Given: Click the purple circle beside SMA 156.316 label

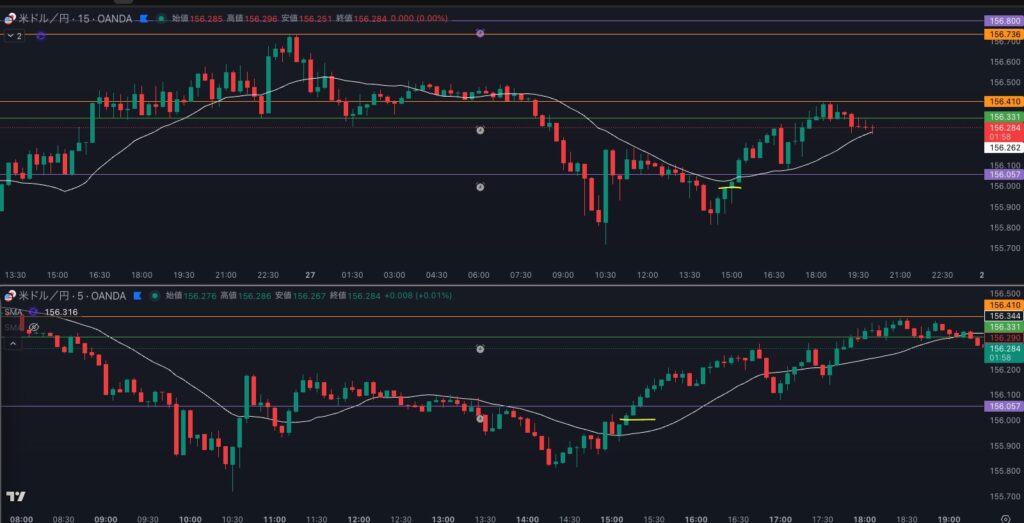Looking at the screenshot, I should pos(34,312).
